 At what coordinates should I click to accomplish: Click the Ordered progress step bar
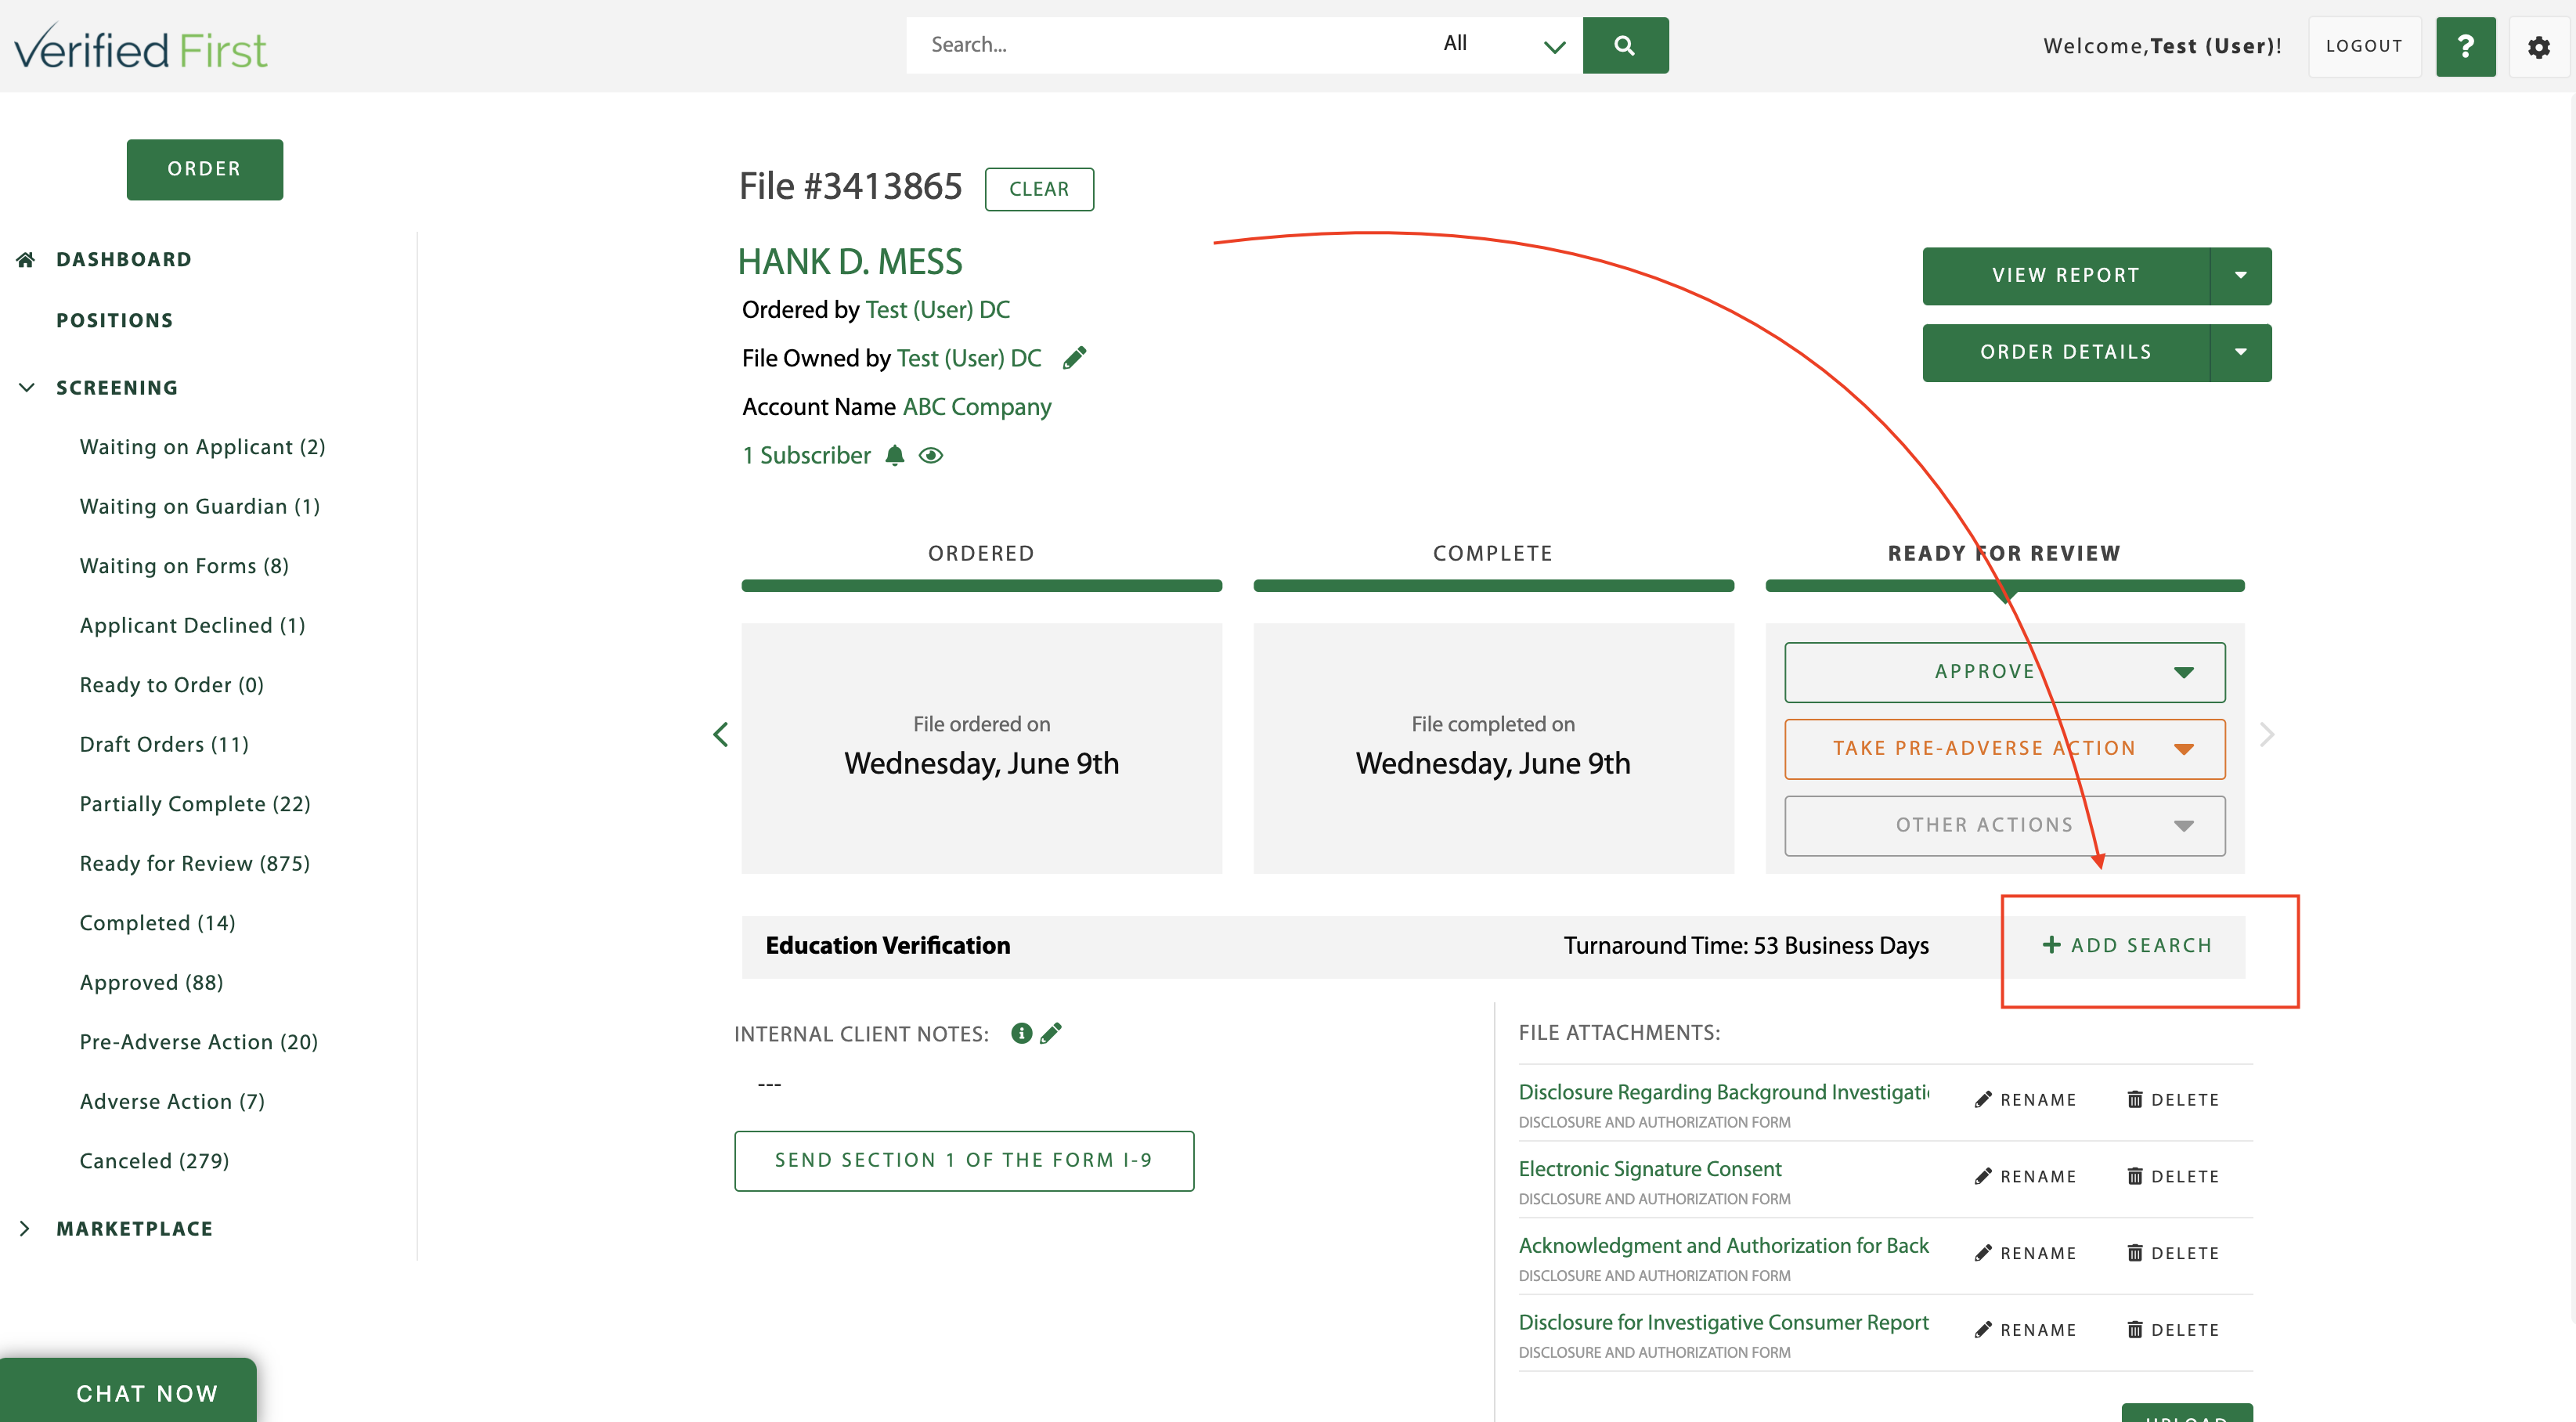coord(982,585)
